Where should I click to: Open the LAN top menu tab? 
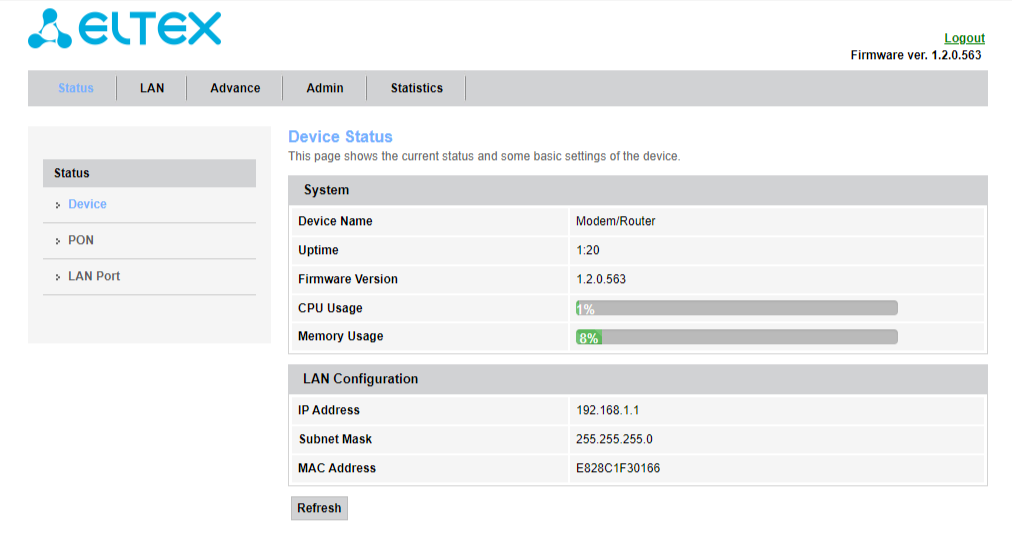(x=152, y=88)
